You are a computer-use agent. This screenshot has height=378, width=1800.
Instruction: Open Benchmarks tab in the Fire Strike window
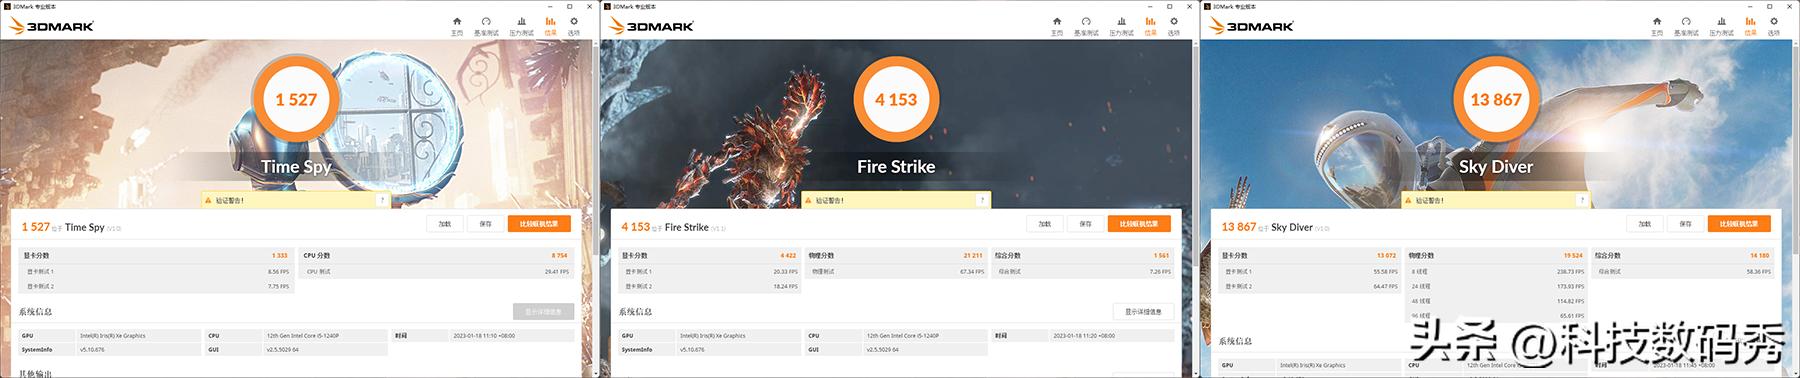click(1086, 26)
